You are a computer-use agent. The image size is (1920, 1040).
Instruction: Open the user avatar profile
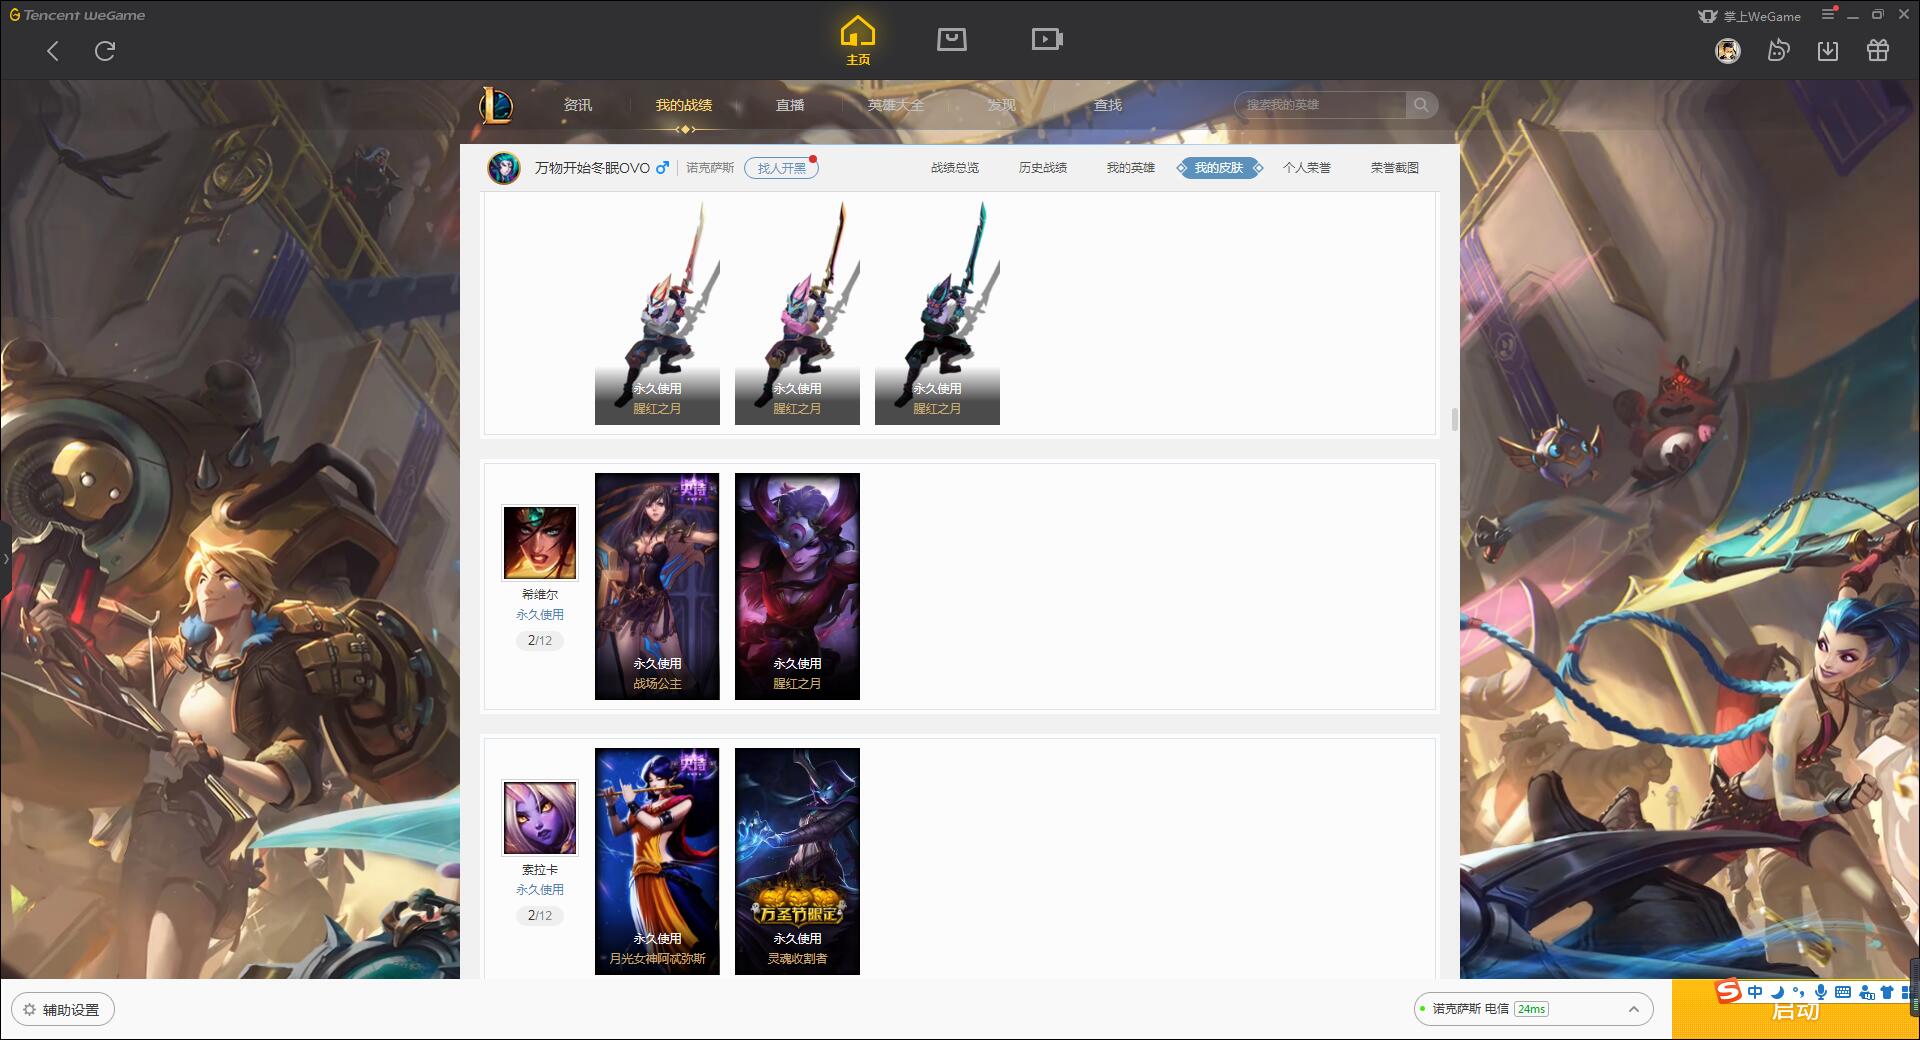(x=1728, y=50)
